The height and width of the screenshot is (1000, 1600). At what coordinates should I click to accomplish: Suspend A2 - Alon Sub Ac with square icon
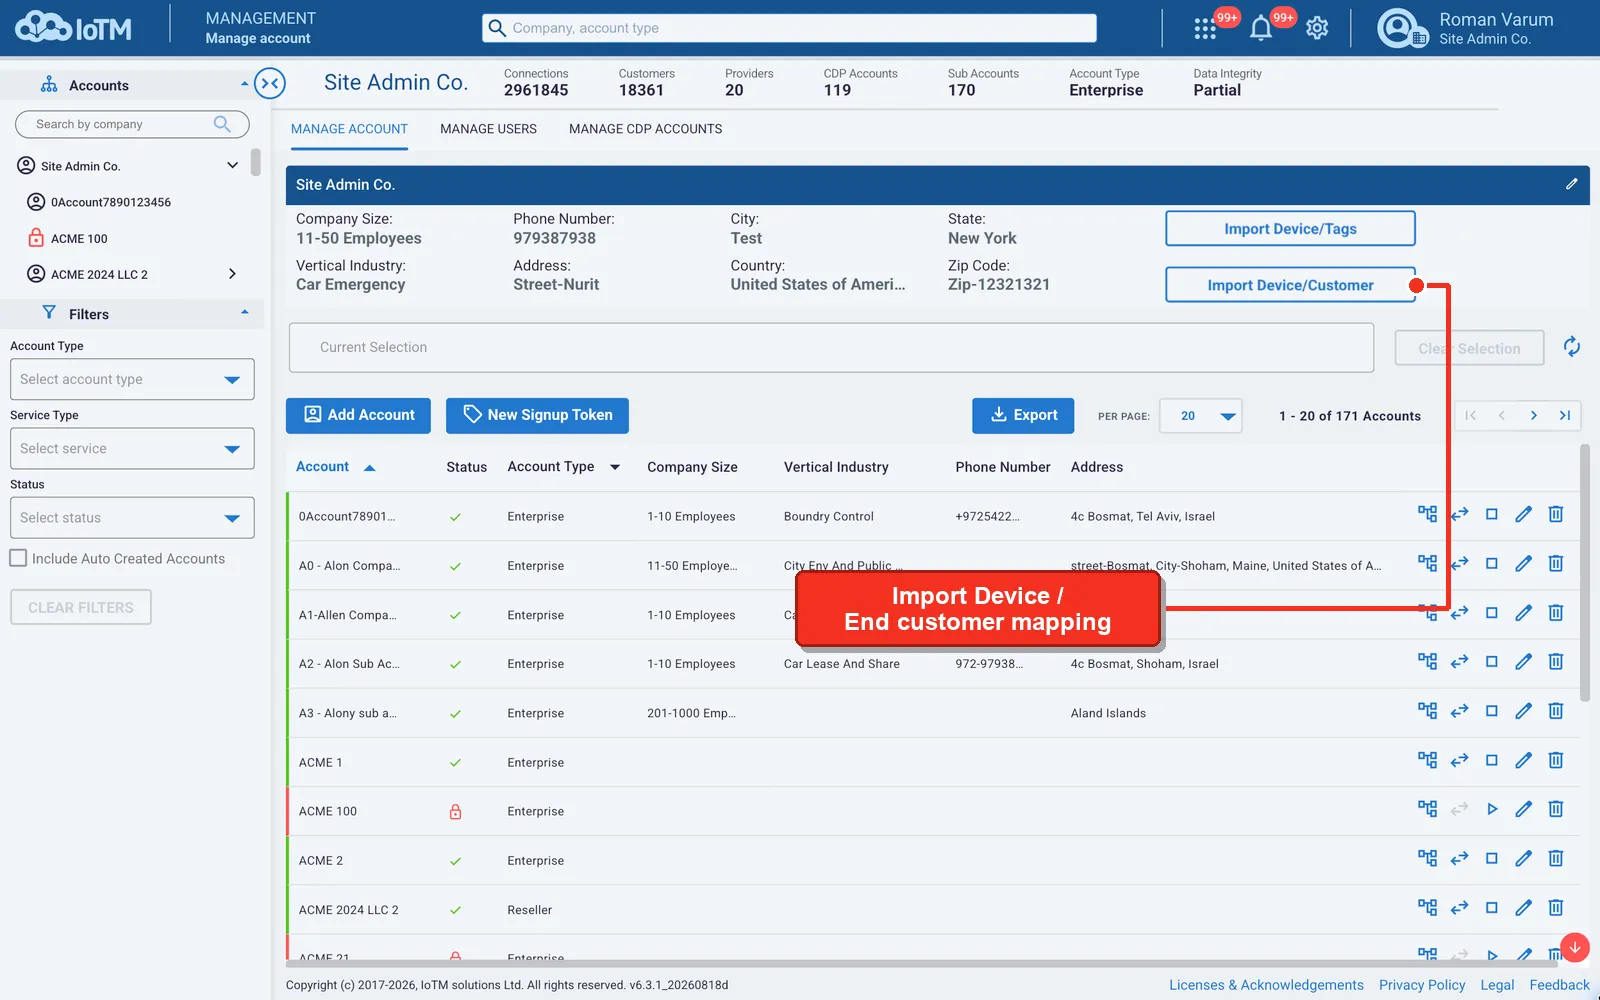[1492, 662]
